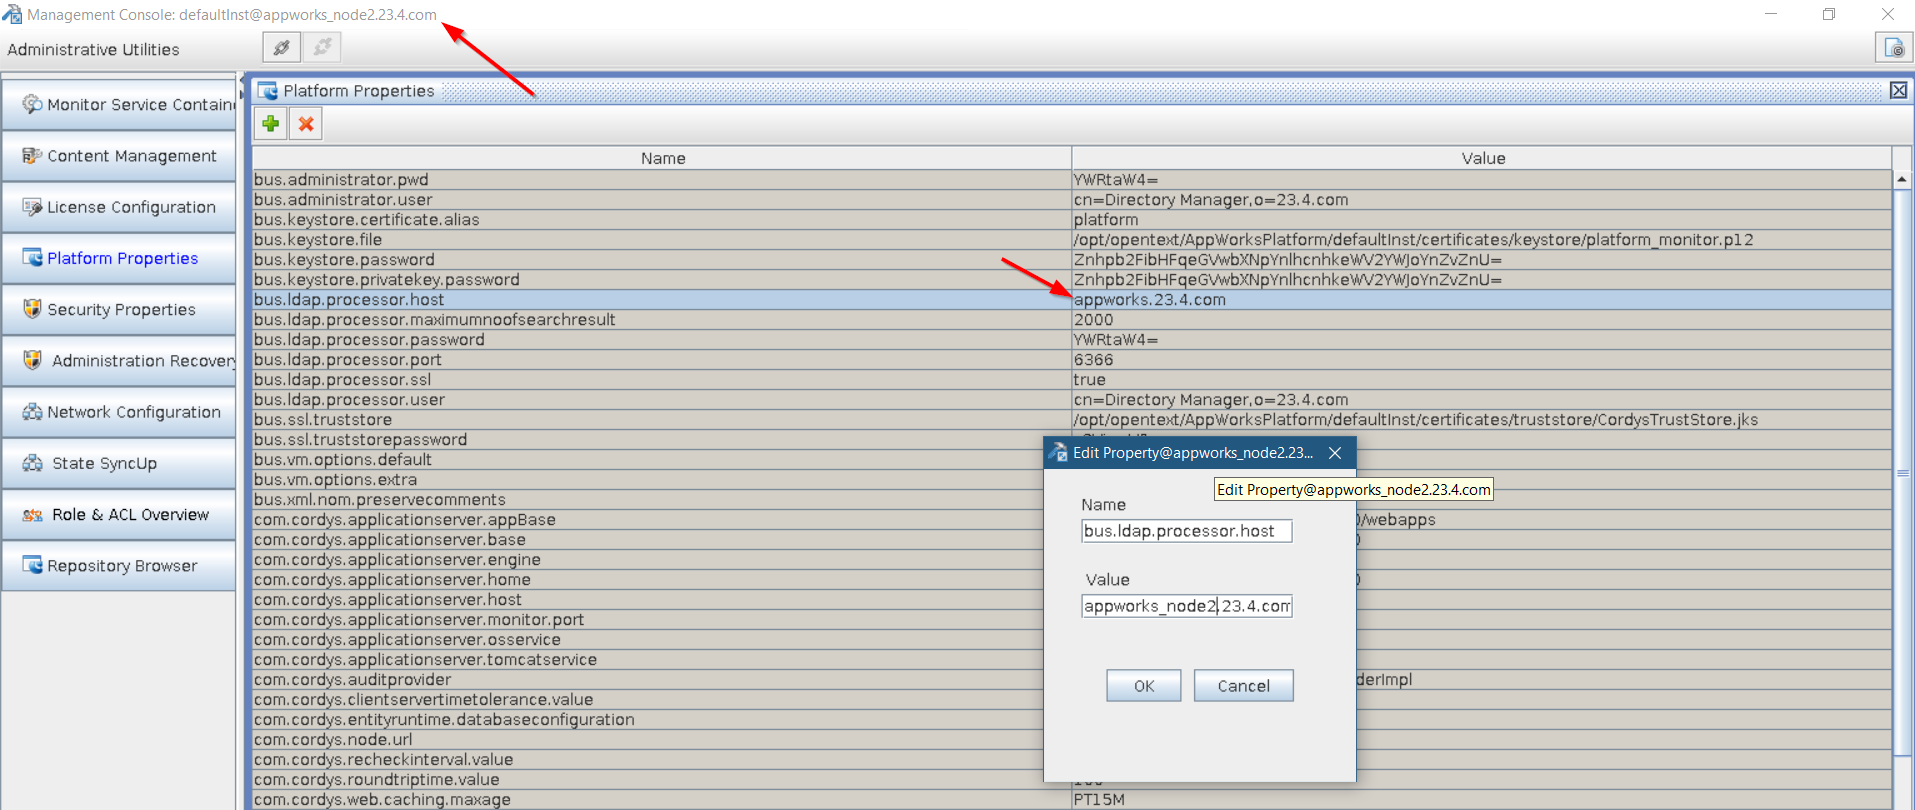Click the Name column header
Screen dimensions: 1915x810
coord(662,158)
